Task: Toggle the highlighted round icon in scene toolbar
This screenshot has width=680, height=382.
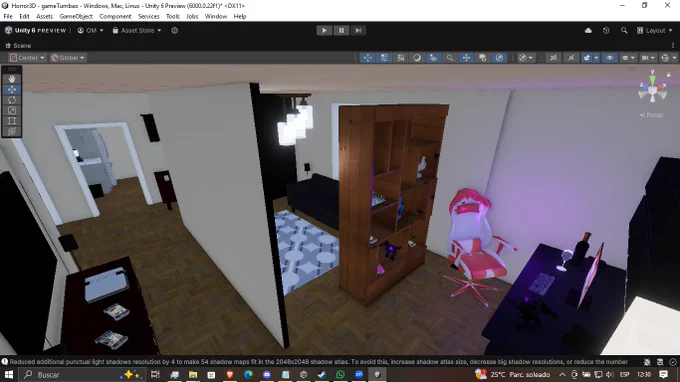Action: pos(499,58)
